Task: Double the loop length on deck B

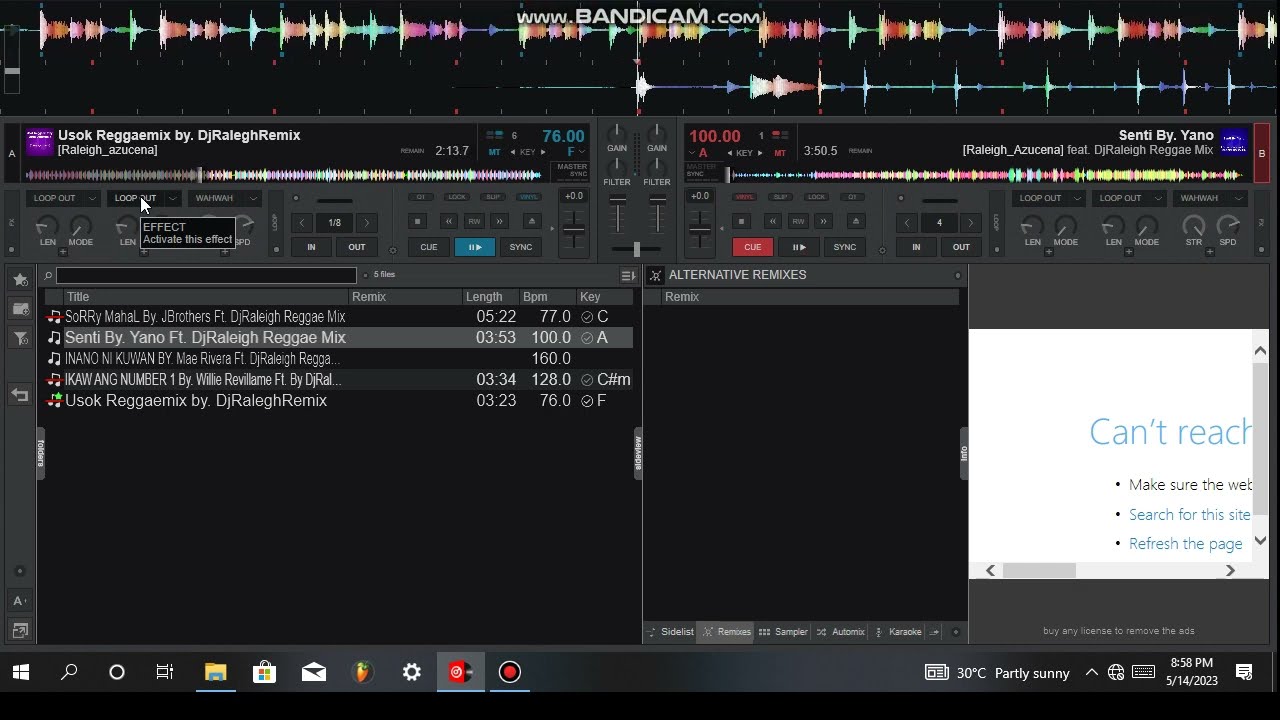Action: [970, 223]
